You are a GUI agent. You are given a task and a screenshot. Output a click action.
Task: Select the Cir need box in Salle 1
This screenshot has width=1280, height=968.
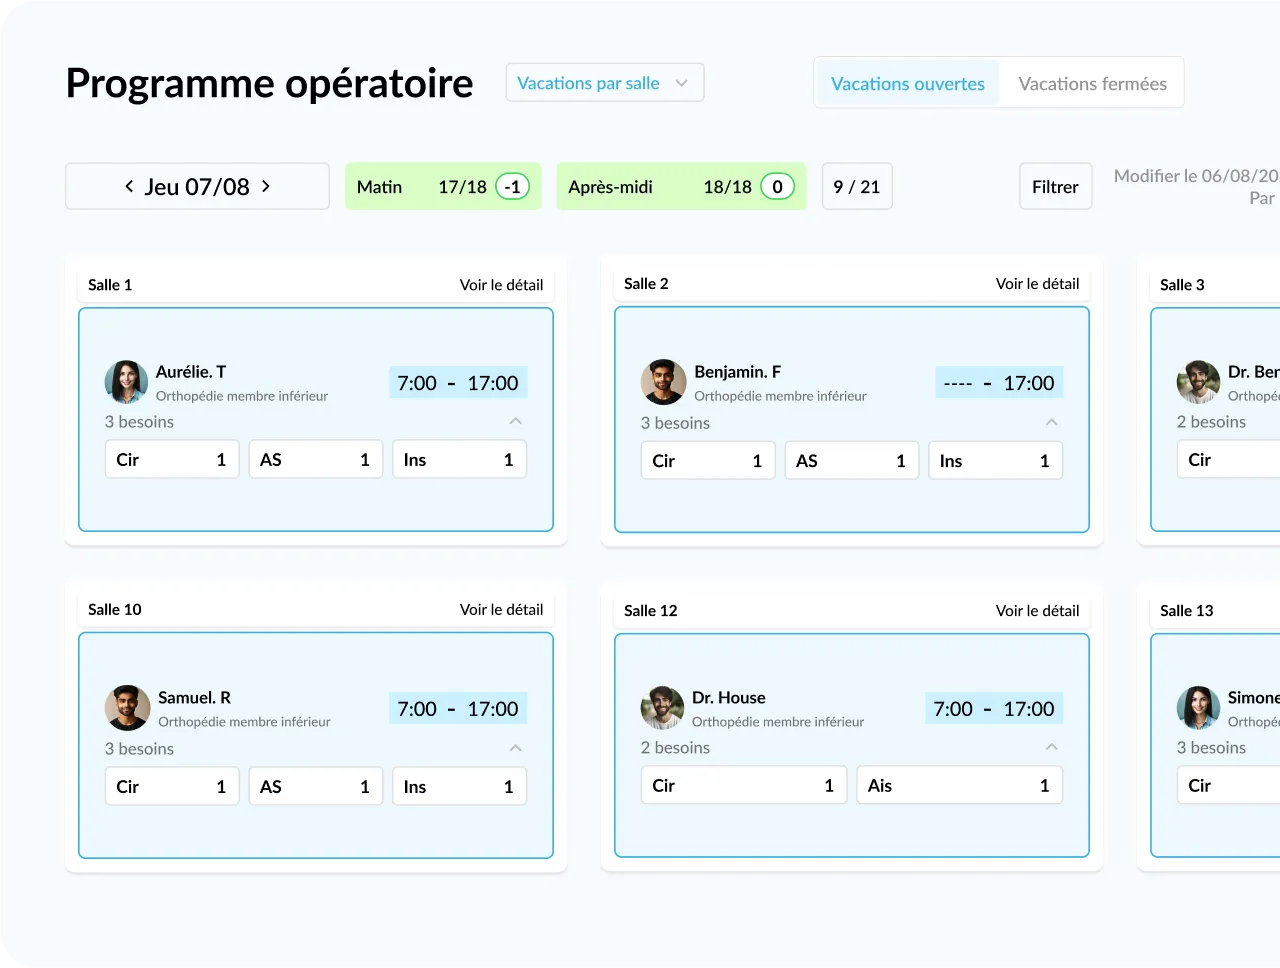click(x=172, y=460)
